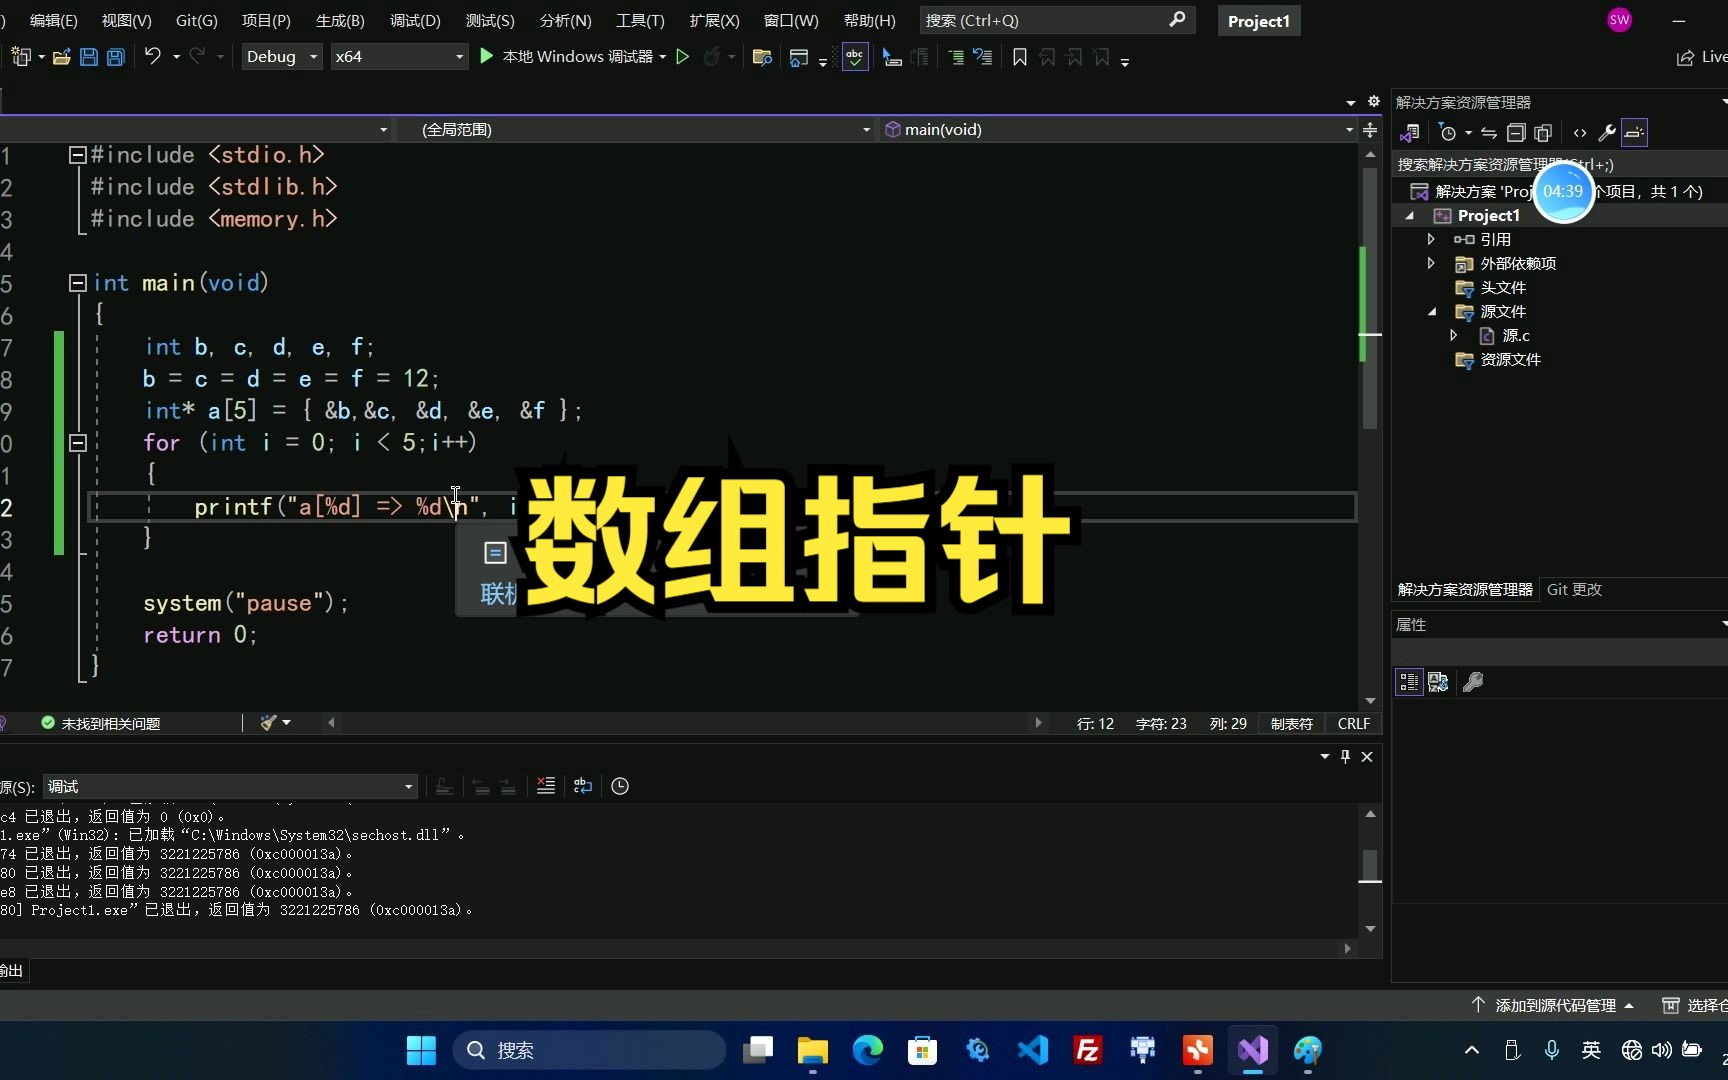Start debugging with 本地 Windows 调试器

[x=570, y=57]
